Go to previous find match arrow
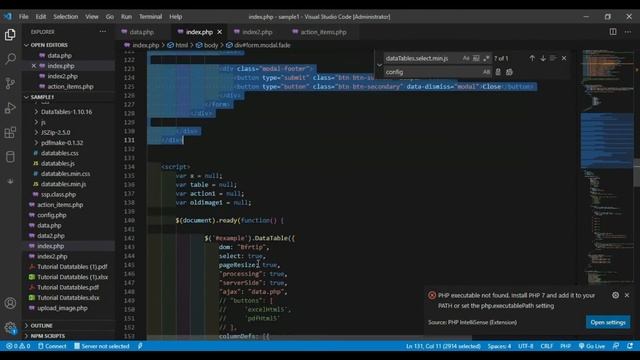Image resolution: width=640 pixels, height=360 pixels. (532, 58)
